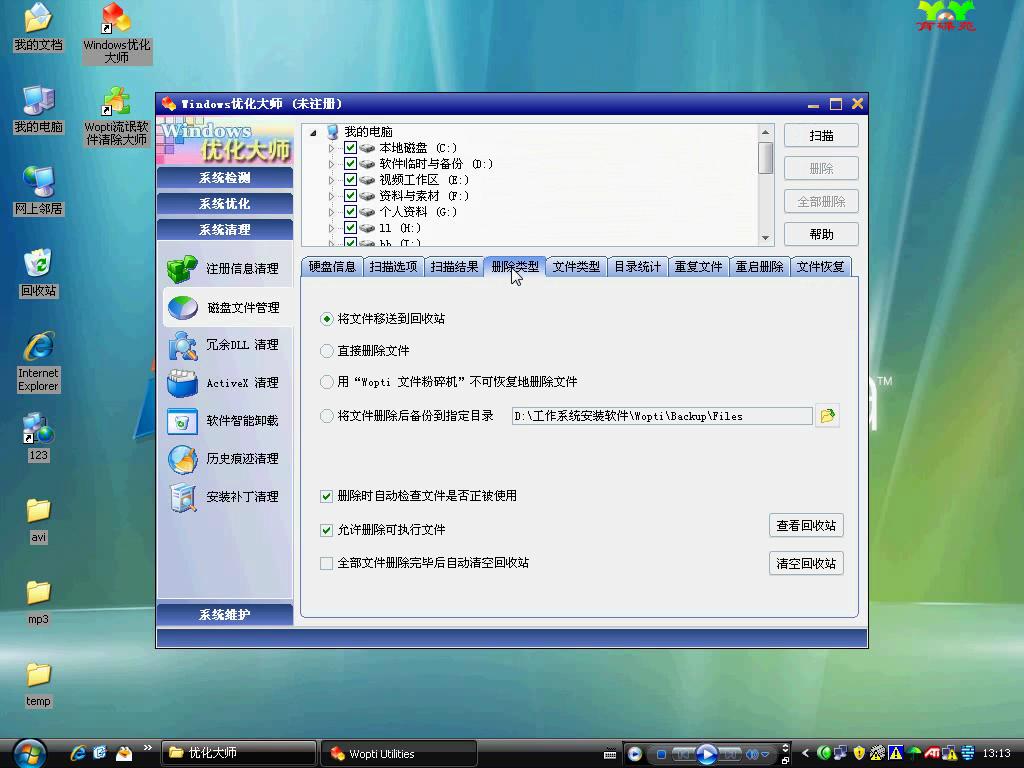The width and height of the screenshot is (1024, 768).
Task: Open 安装补丁清理 tool
Action: point(223,496)
